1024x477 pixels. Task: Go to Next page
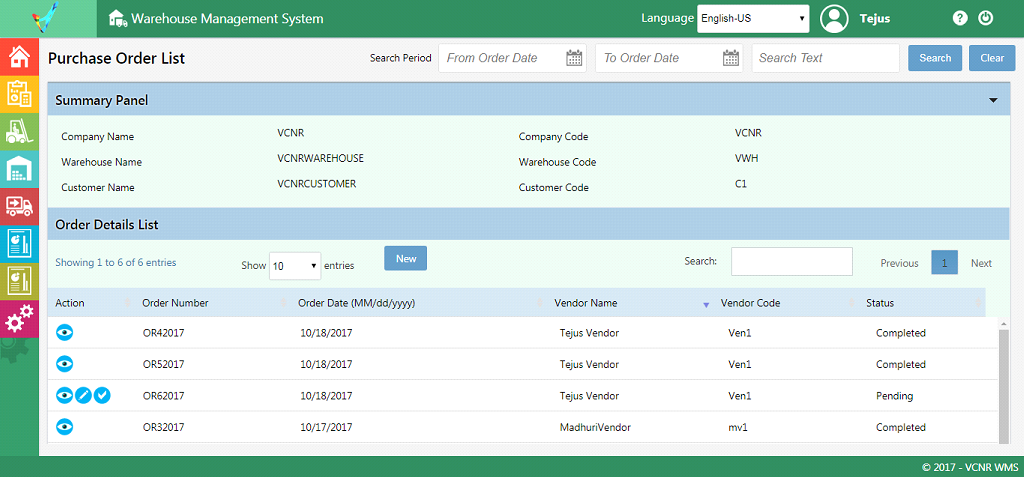pyautogui.click(x=981, y=263)
